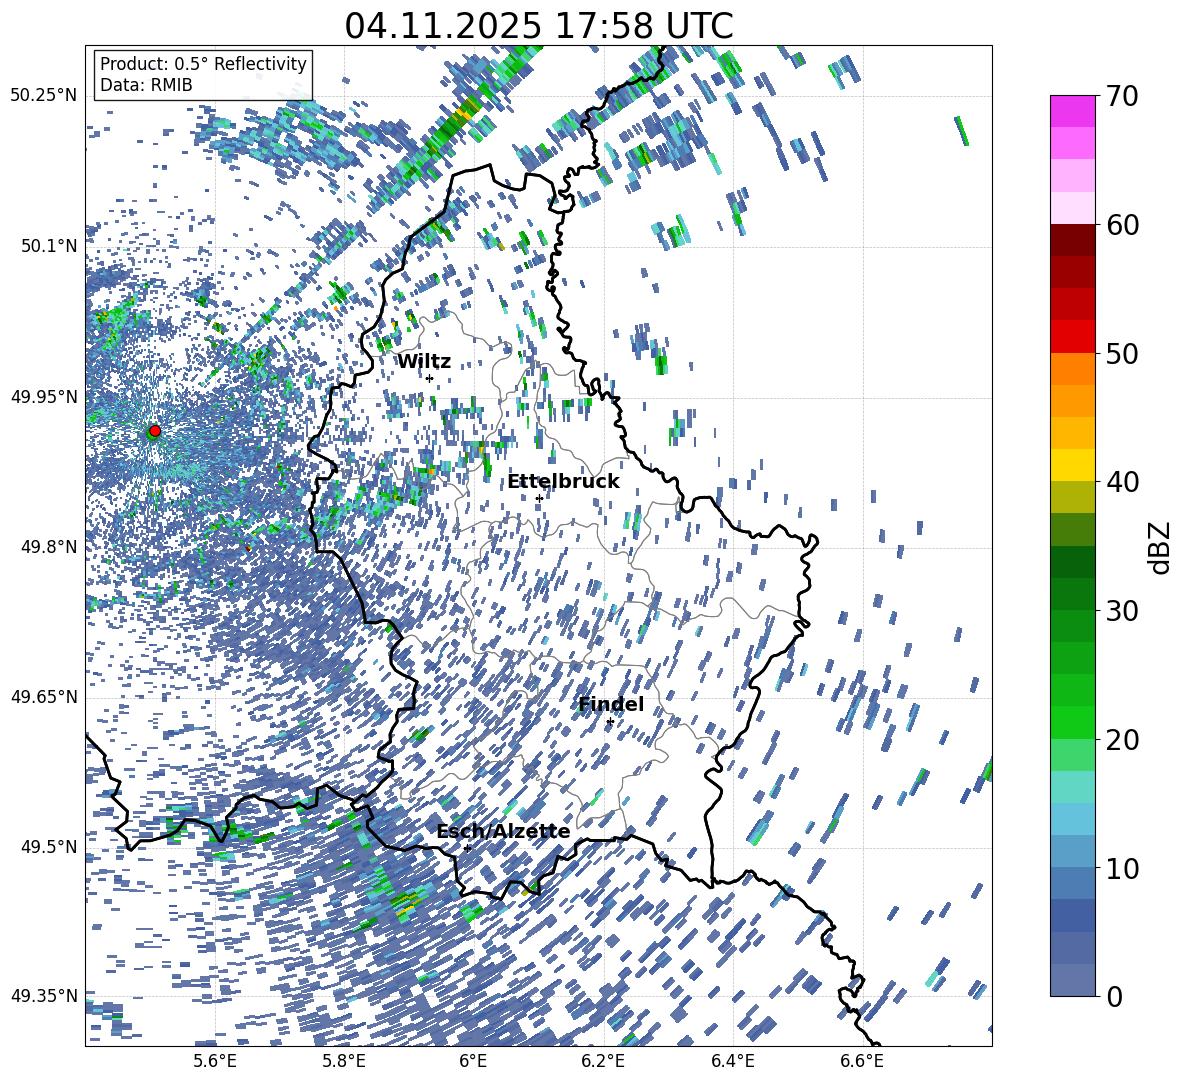Click the Ettelbruck label on the map

563,482
